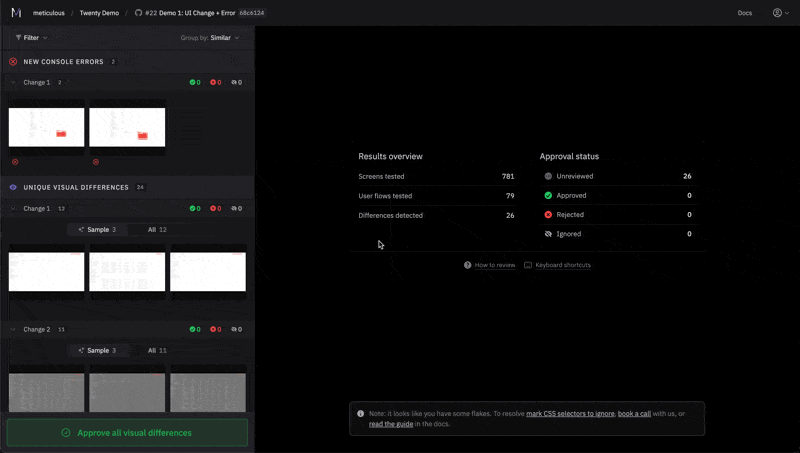Image resolution: width=800 pixels, height=453 pixels.
Task: Open third grey thumbnail in Change 2
Action: click(x=208, y=389)
